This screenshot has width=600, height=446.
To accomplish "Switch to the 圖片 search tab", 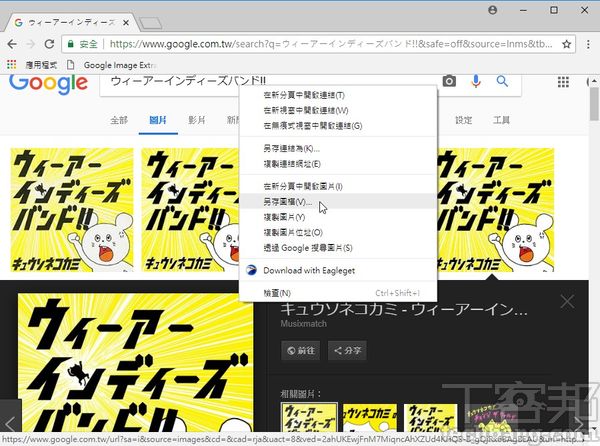I will click(x=158, y=120).
